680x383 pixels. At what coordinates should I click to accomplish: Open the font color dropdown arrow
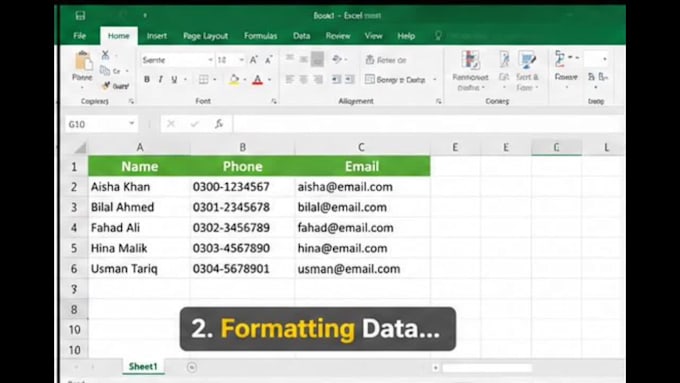coord(269,79)
